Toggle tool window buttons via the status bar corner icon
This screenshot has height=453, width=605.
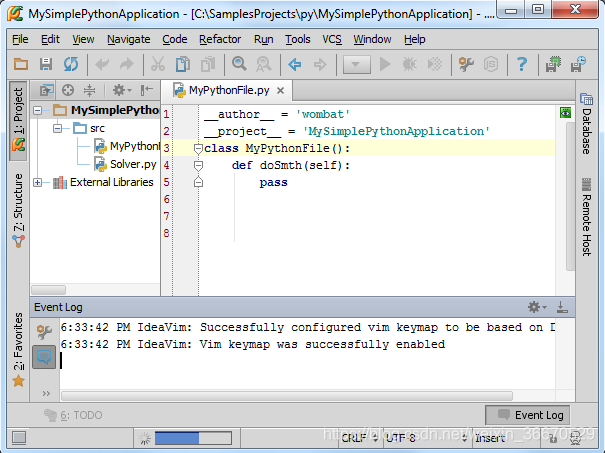[x=19, y=438]
